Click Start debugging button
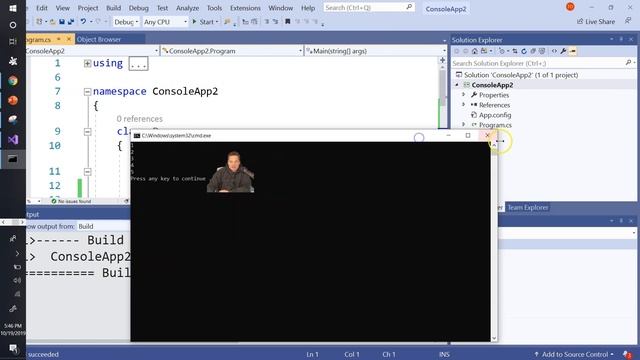The height and width of the screenshot is (360, 640). pyautogui.click(x=202, y=22)
